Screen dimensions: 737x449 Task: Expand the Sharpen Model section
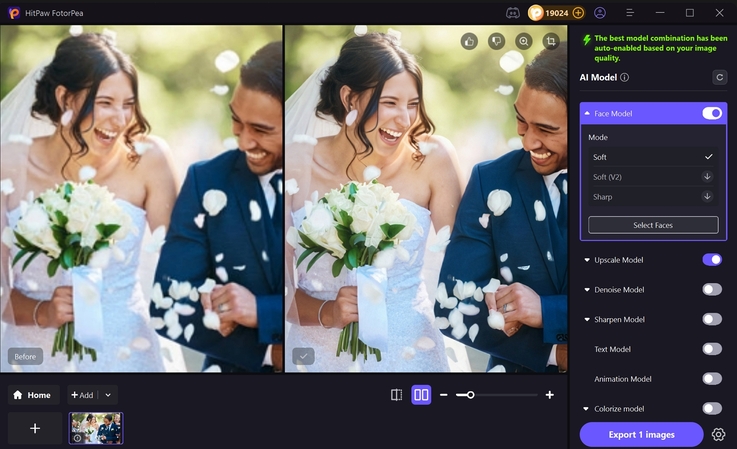587,320
